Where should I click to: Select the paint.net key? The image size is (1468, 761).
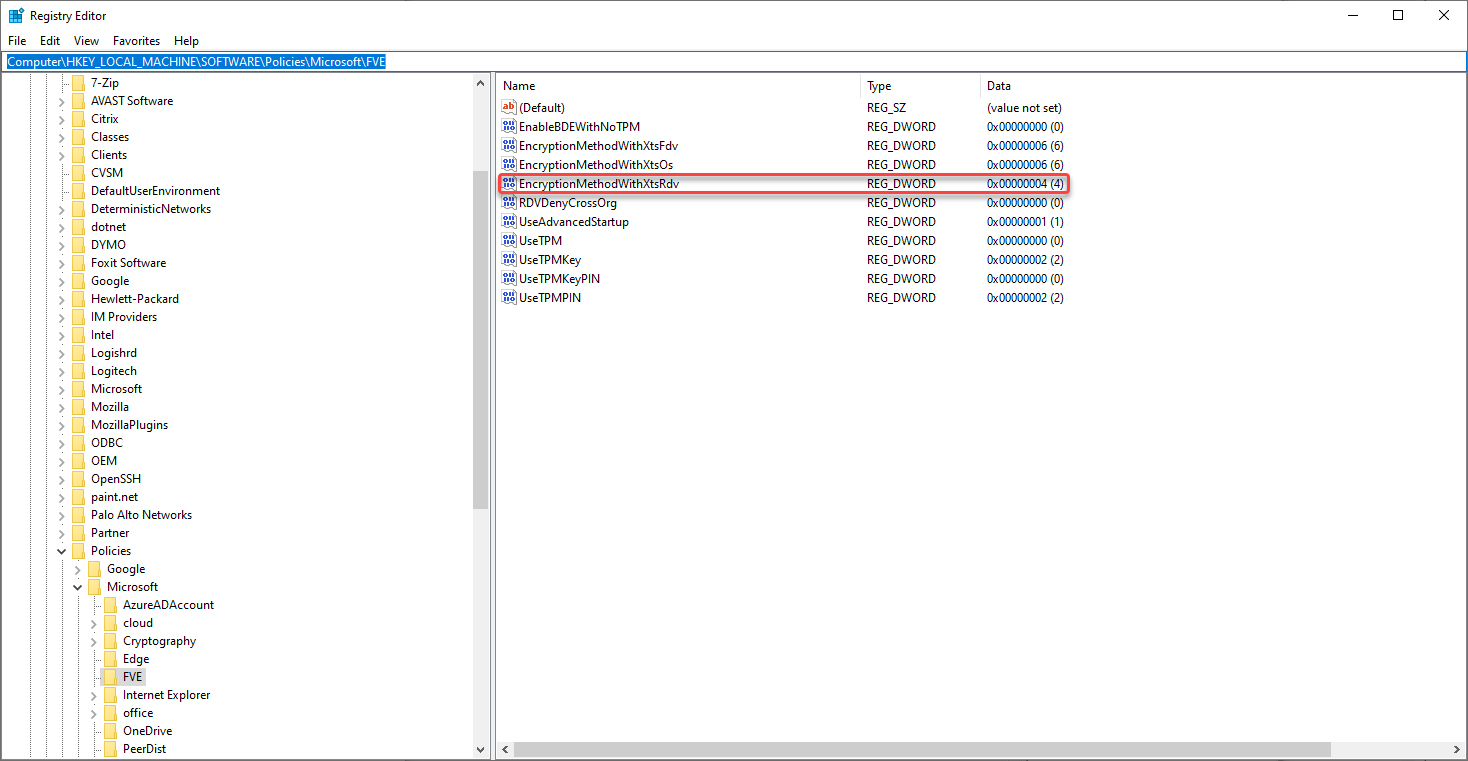(x=114, y=497)
